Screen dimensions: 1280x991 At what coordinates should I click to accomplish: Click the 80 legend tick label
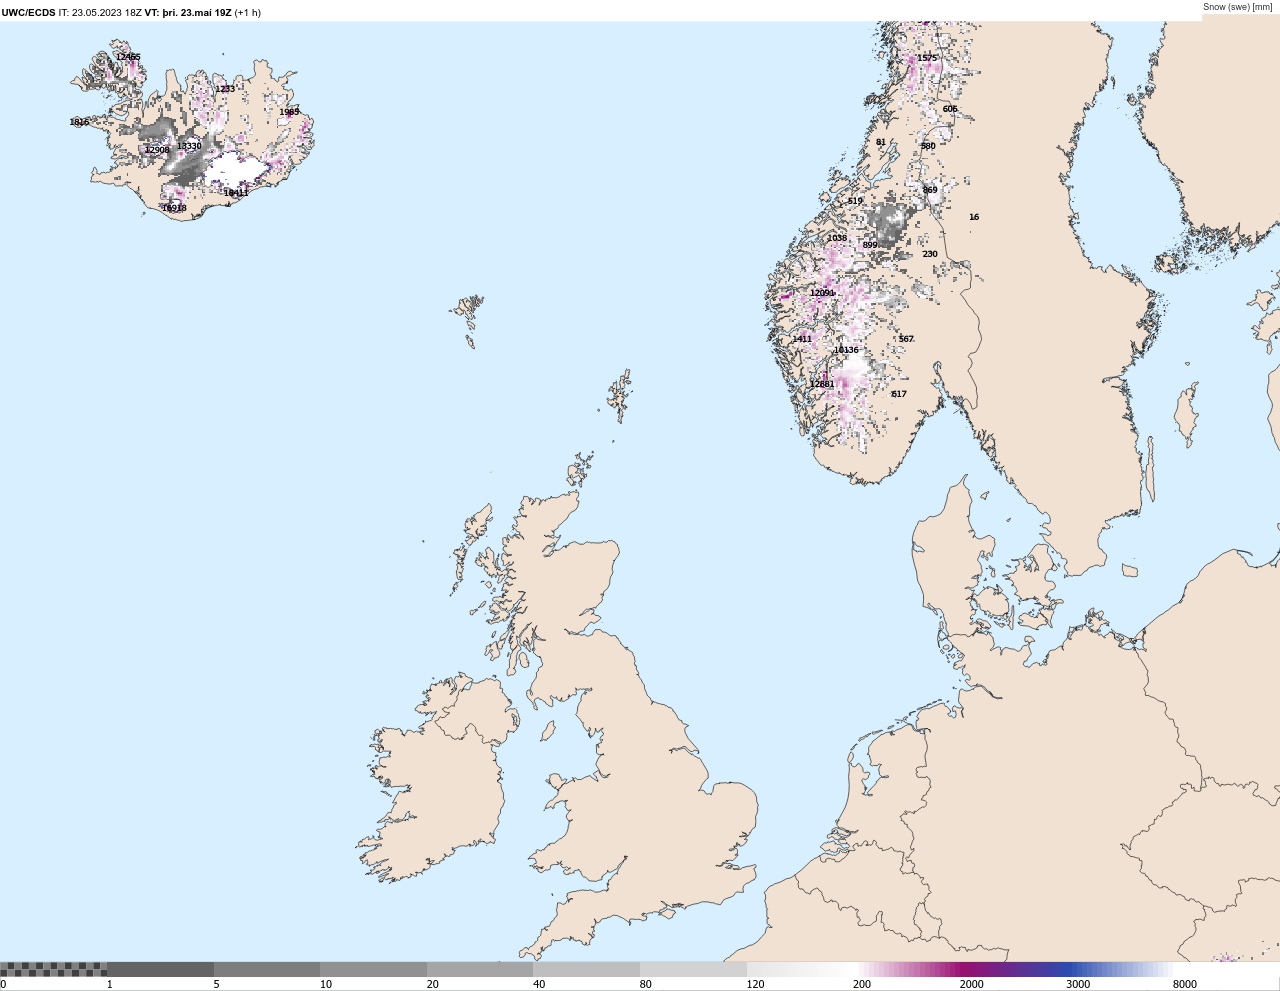coord(646,985)
